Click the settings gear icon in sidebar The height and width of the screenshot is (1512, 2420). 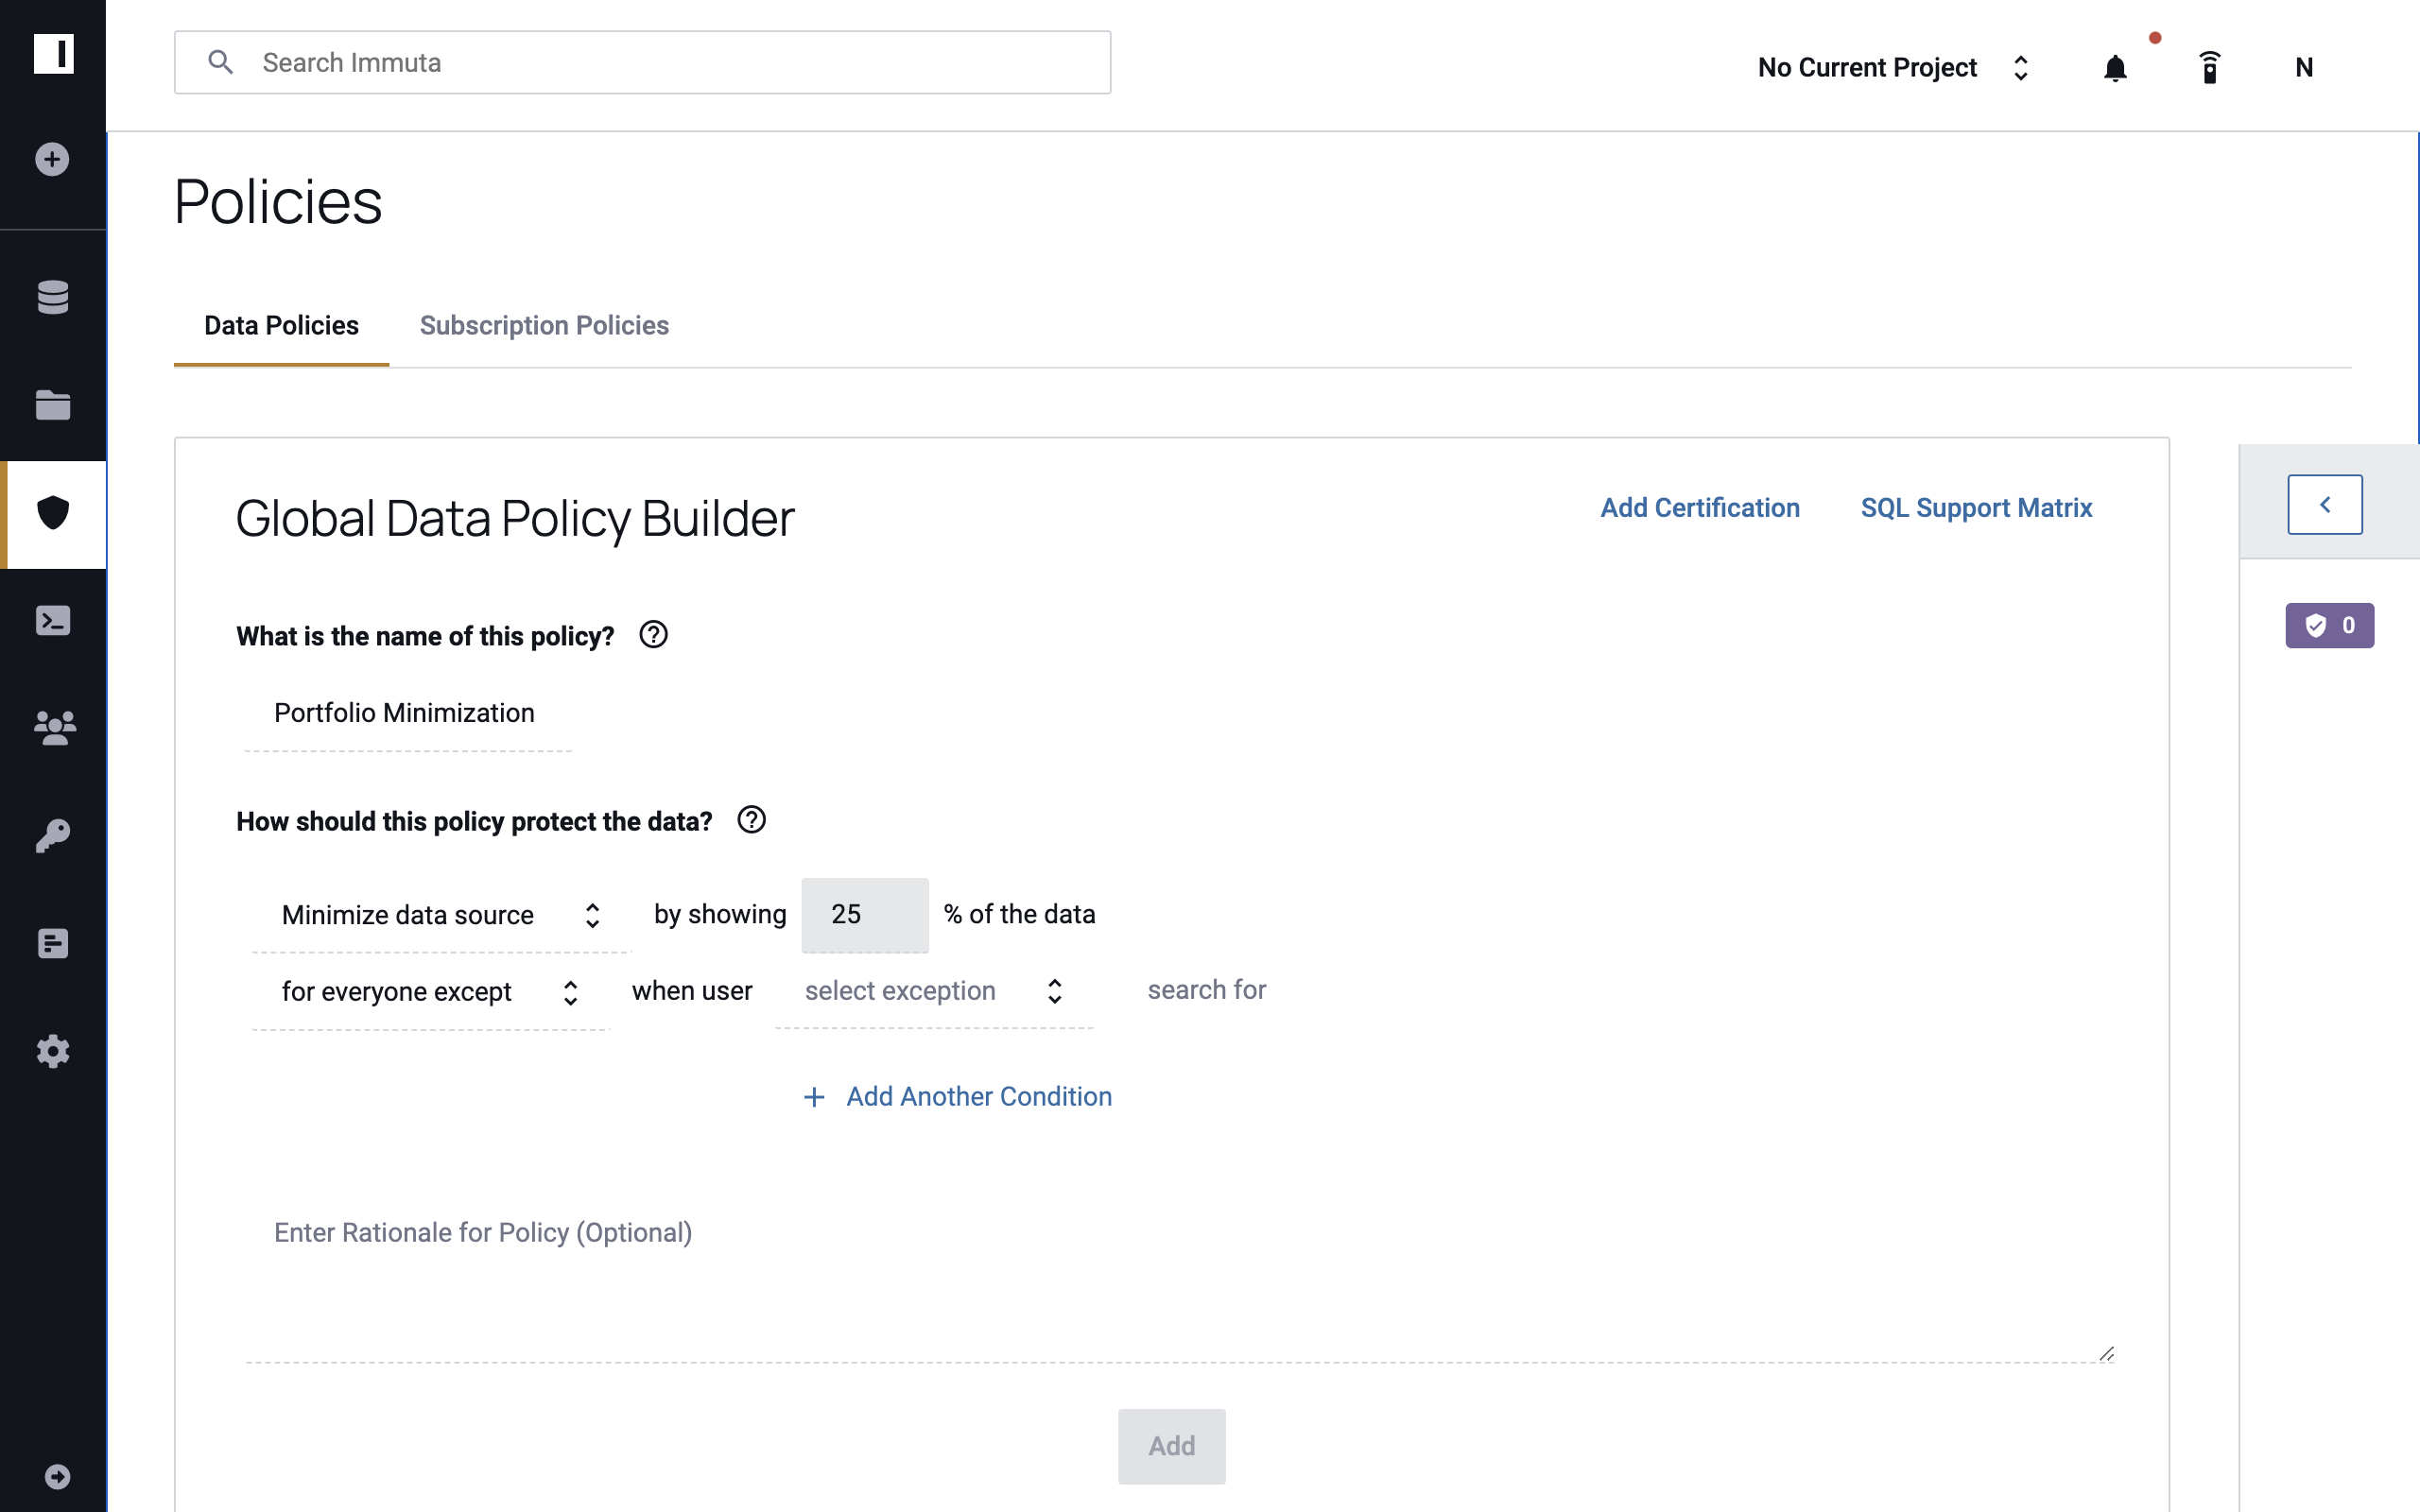point(52,1051)
